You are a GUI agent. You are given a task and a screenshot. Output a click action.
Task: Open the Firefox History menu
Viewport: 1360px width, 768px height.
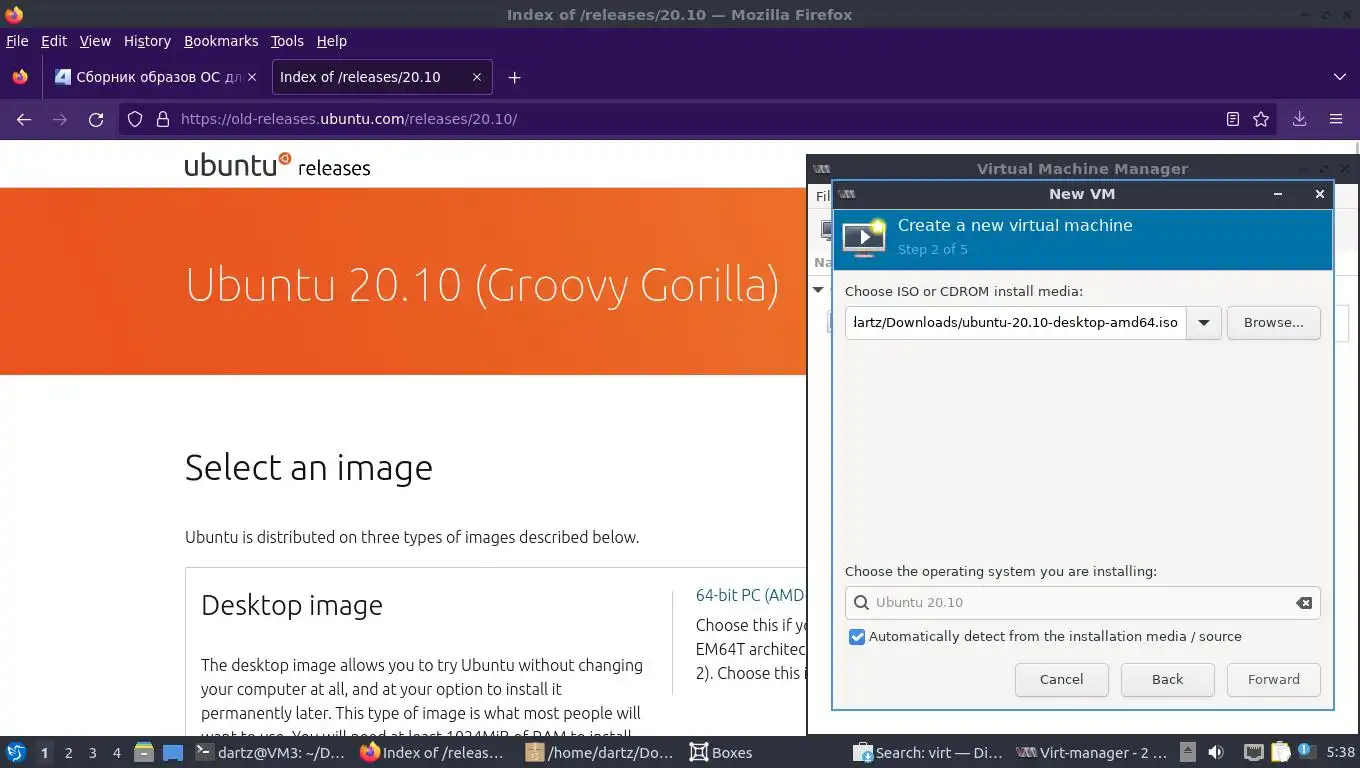click(147, 41)
